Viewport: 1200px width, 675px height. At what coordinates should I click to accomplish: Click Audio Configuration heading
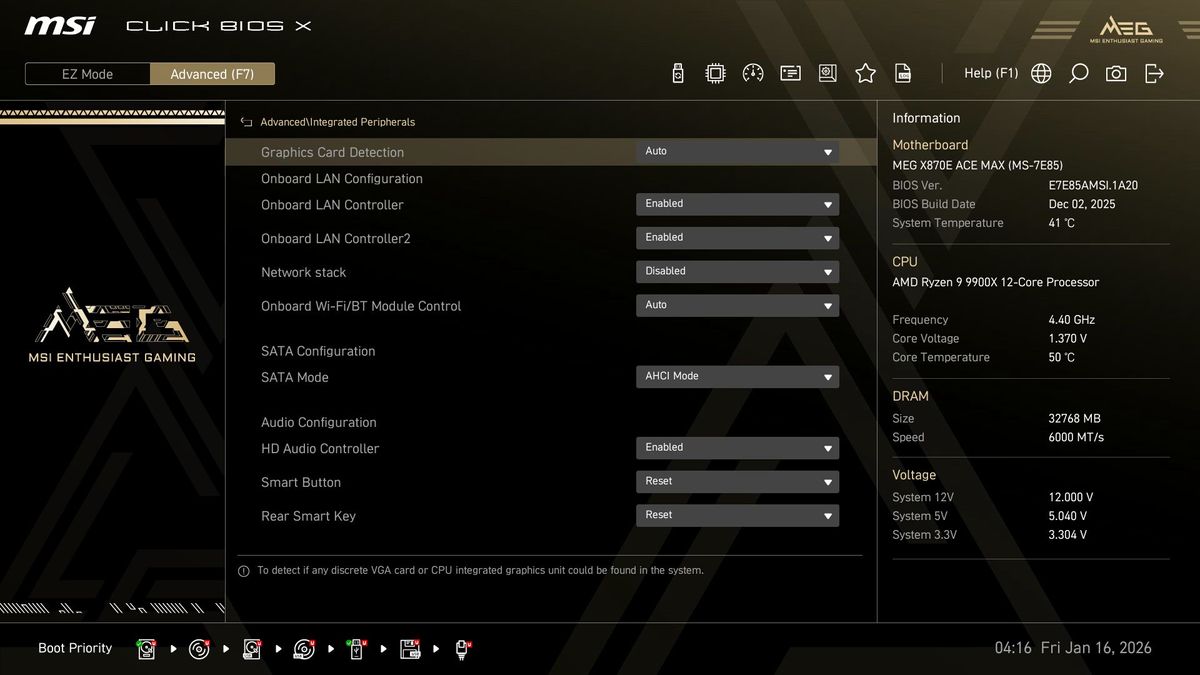pyautogui.click(x=319, y=423)
